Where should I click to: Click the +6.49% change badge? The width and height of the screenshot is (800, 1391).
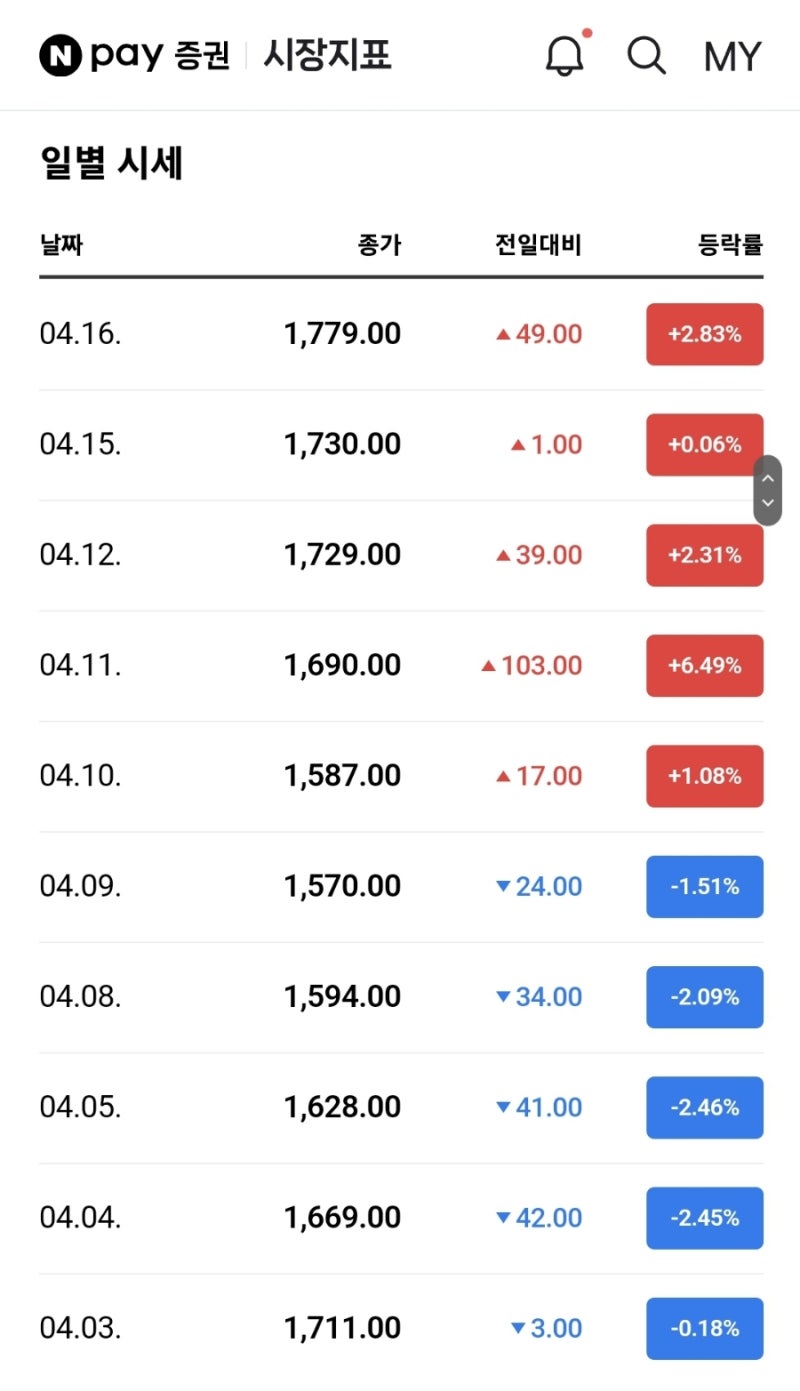[704, 665]
